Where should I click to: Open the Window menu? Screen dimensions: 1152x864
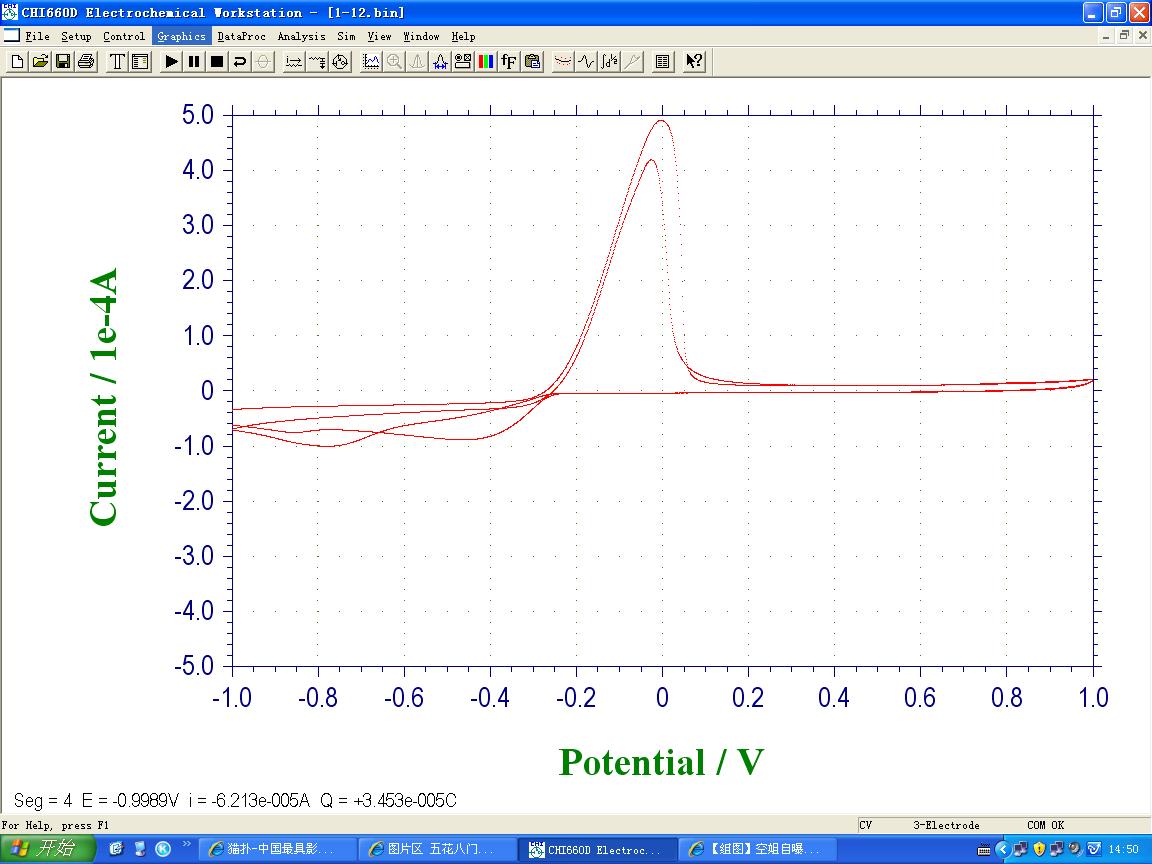click(421, 36)
